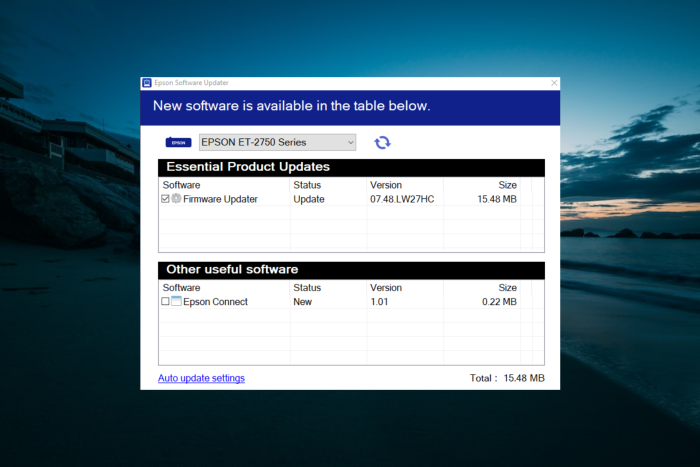Click the Size header in Essential Product Updates

(508, 185)
